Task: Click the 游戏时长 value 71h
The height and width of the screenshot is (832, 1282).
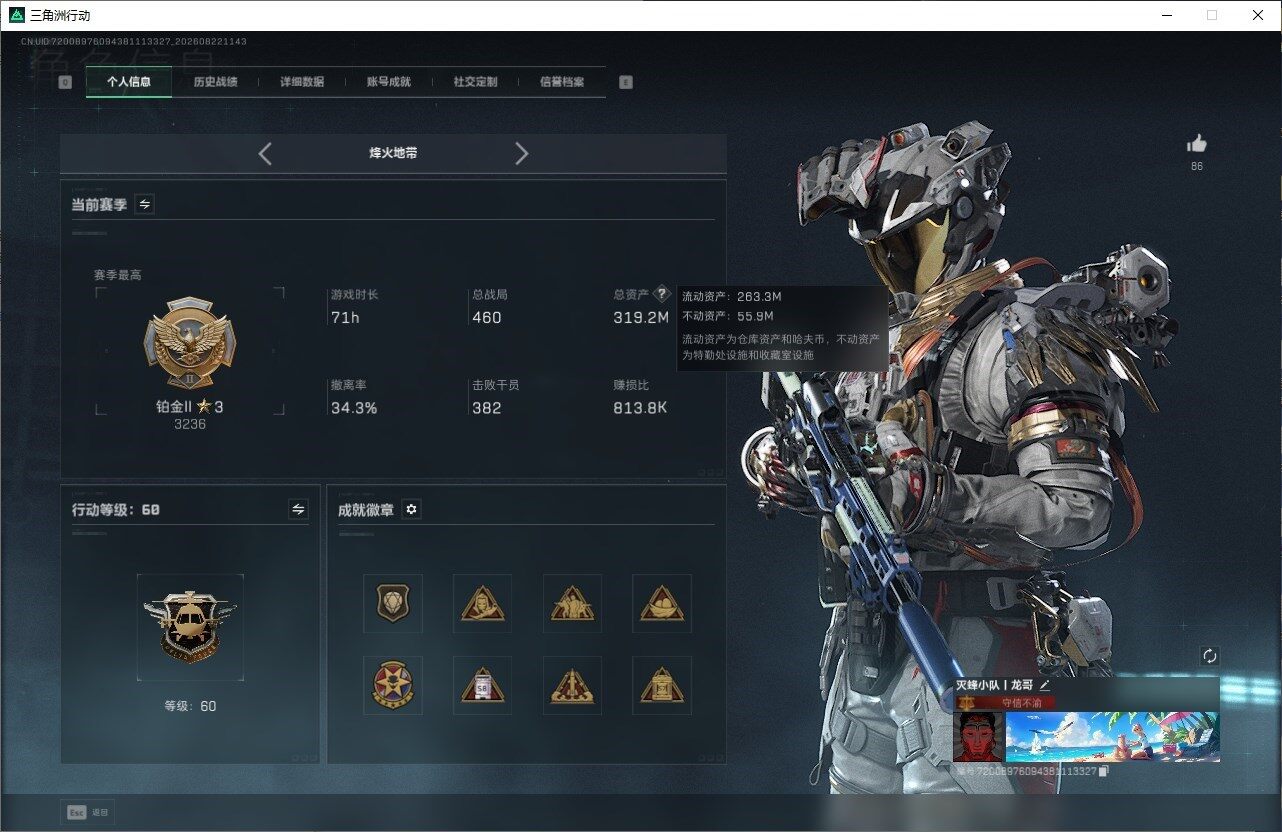Action: point(344,317)
